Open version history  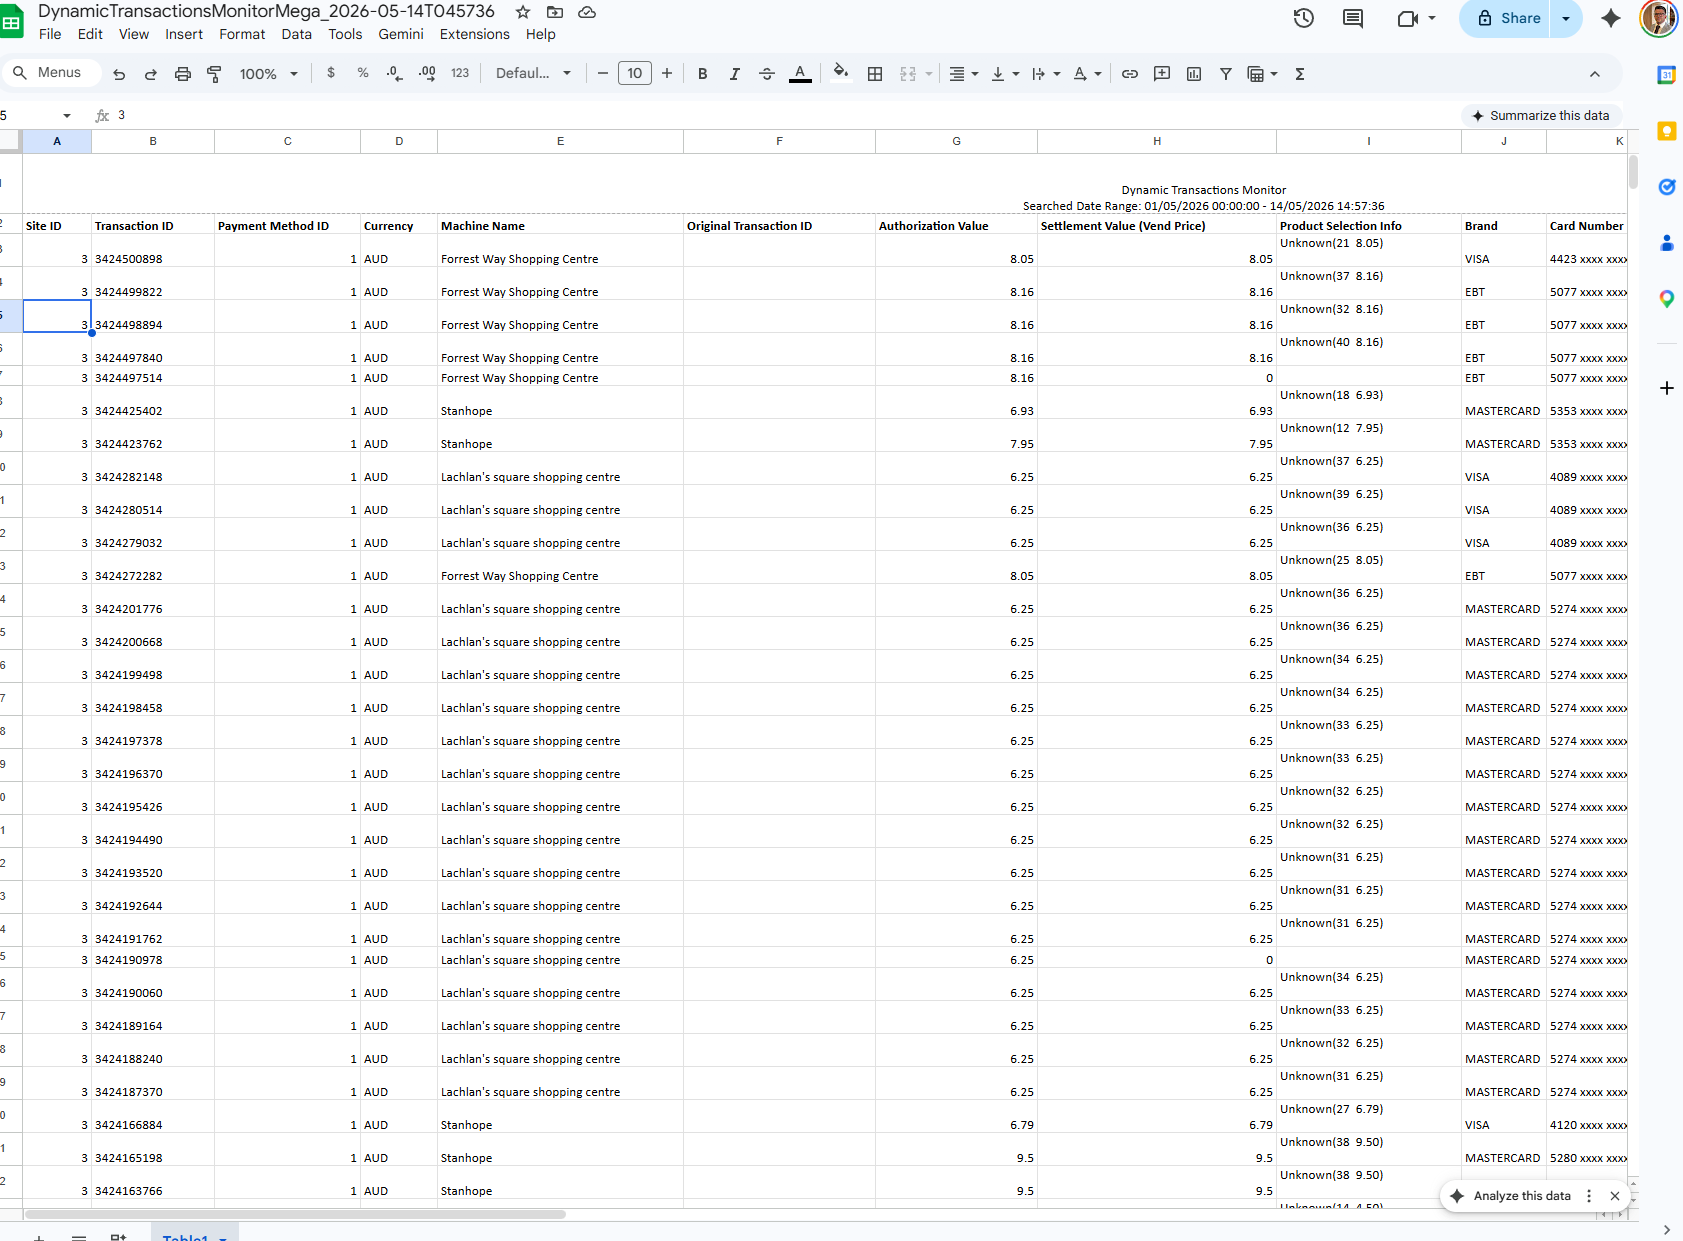1304,18
